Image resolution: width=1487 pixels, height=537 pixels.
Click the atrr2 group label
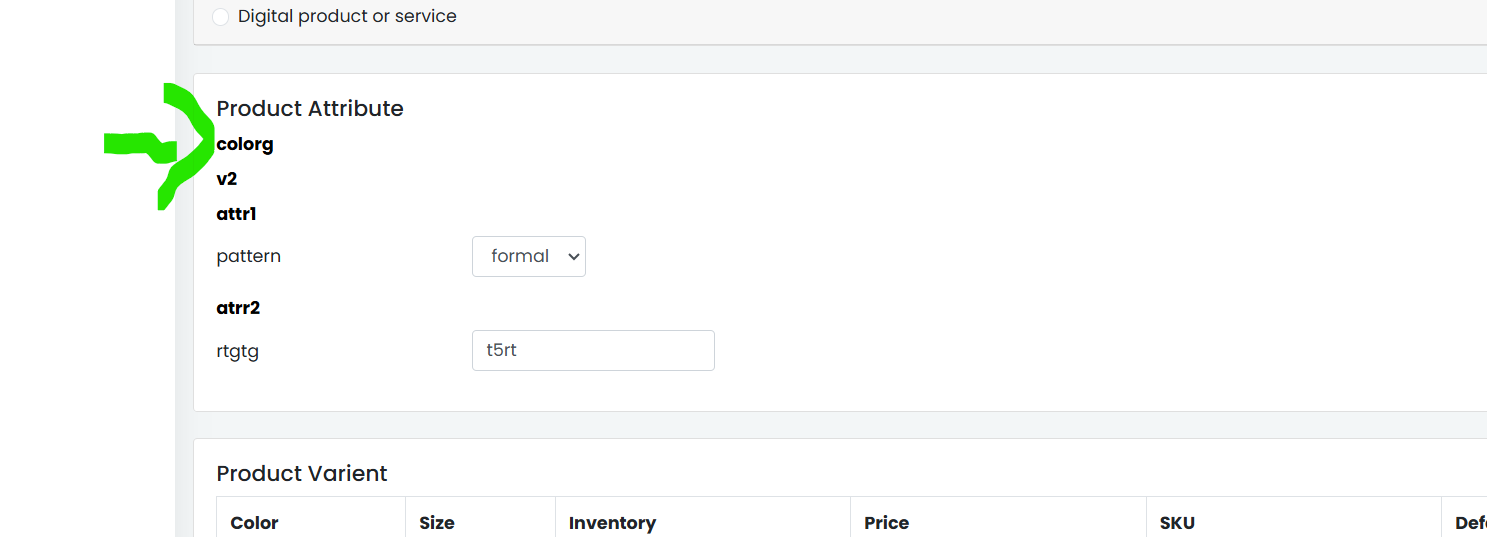point(238,308)
